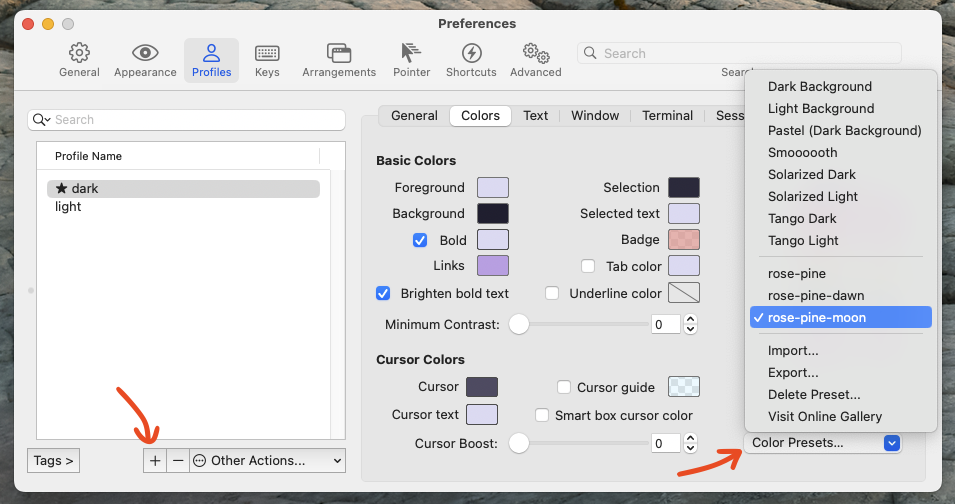Open the Shortcuts preferences pane
The width and height of the screenshot is (955, 504).
pos(471,60)
